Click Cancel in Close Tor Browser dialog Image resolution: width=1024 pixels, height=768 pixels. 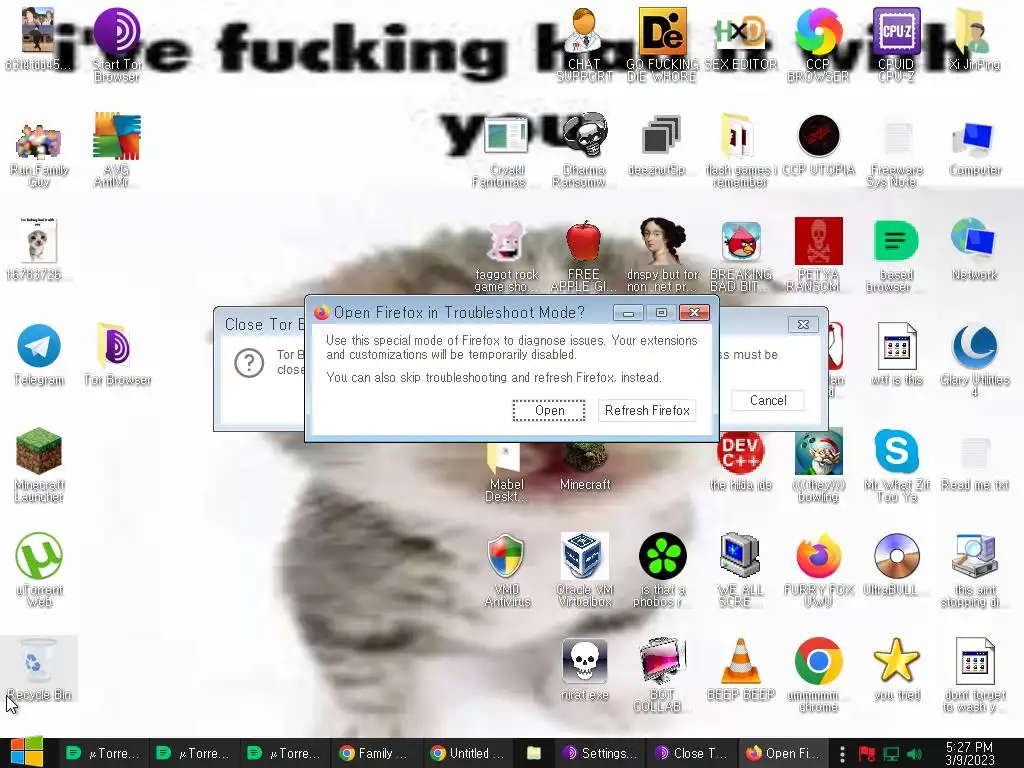768,400
